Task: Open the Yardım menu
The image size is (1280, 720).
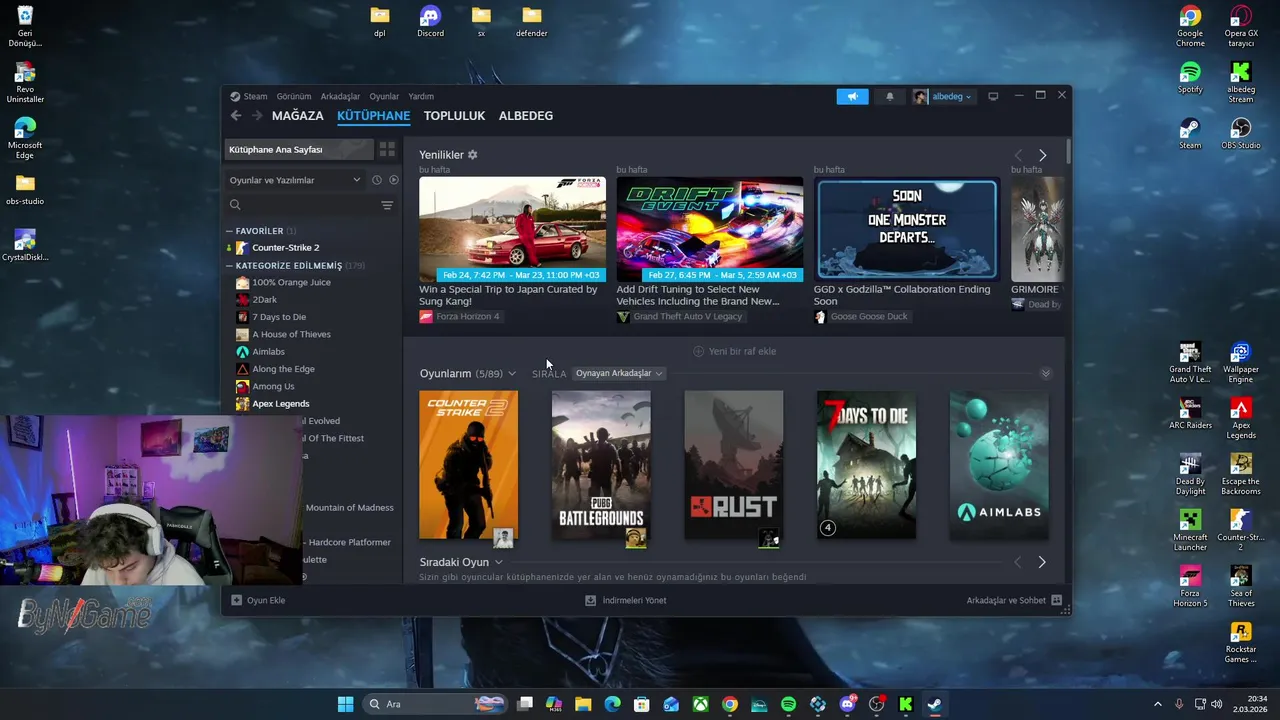Action: pyautogui.click(x=421, y=96)
